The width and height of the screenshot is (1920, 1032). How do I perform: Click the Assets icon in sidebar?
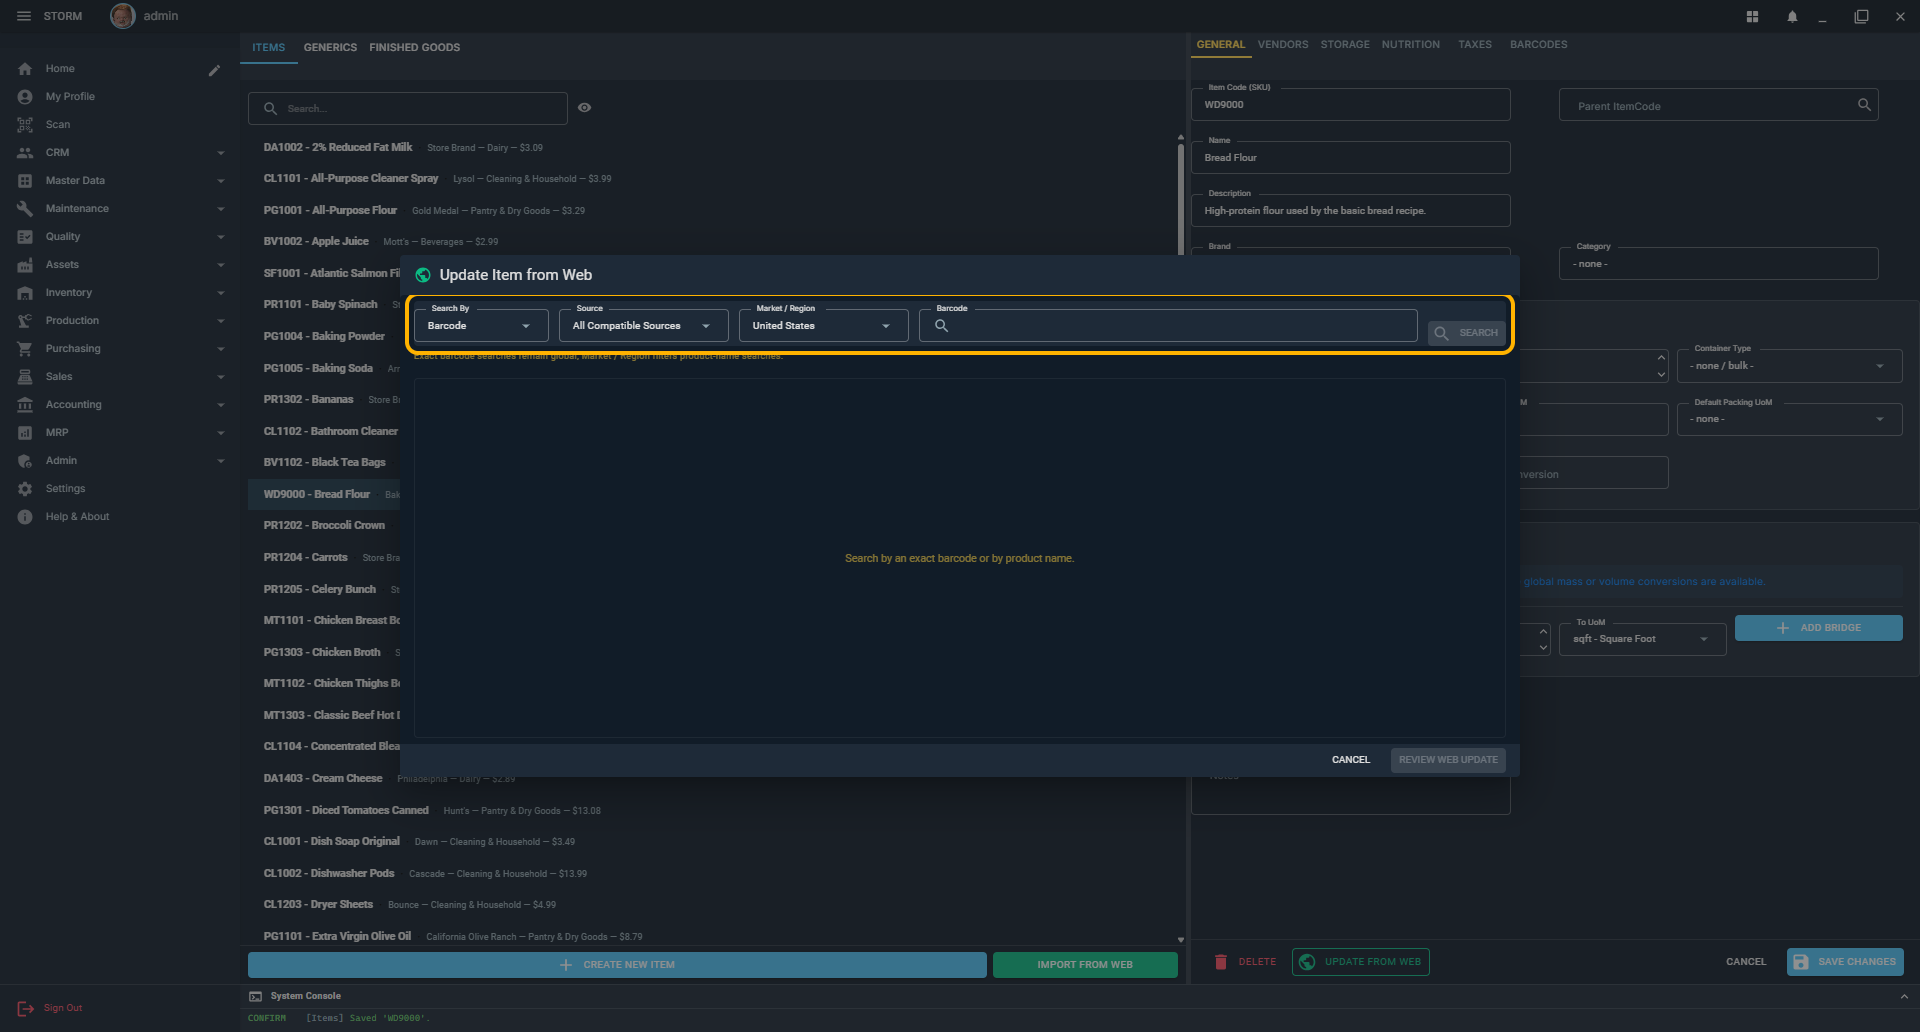25,265
